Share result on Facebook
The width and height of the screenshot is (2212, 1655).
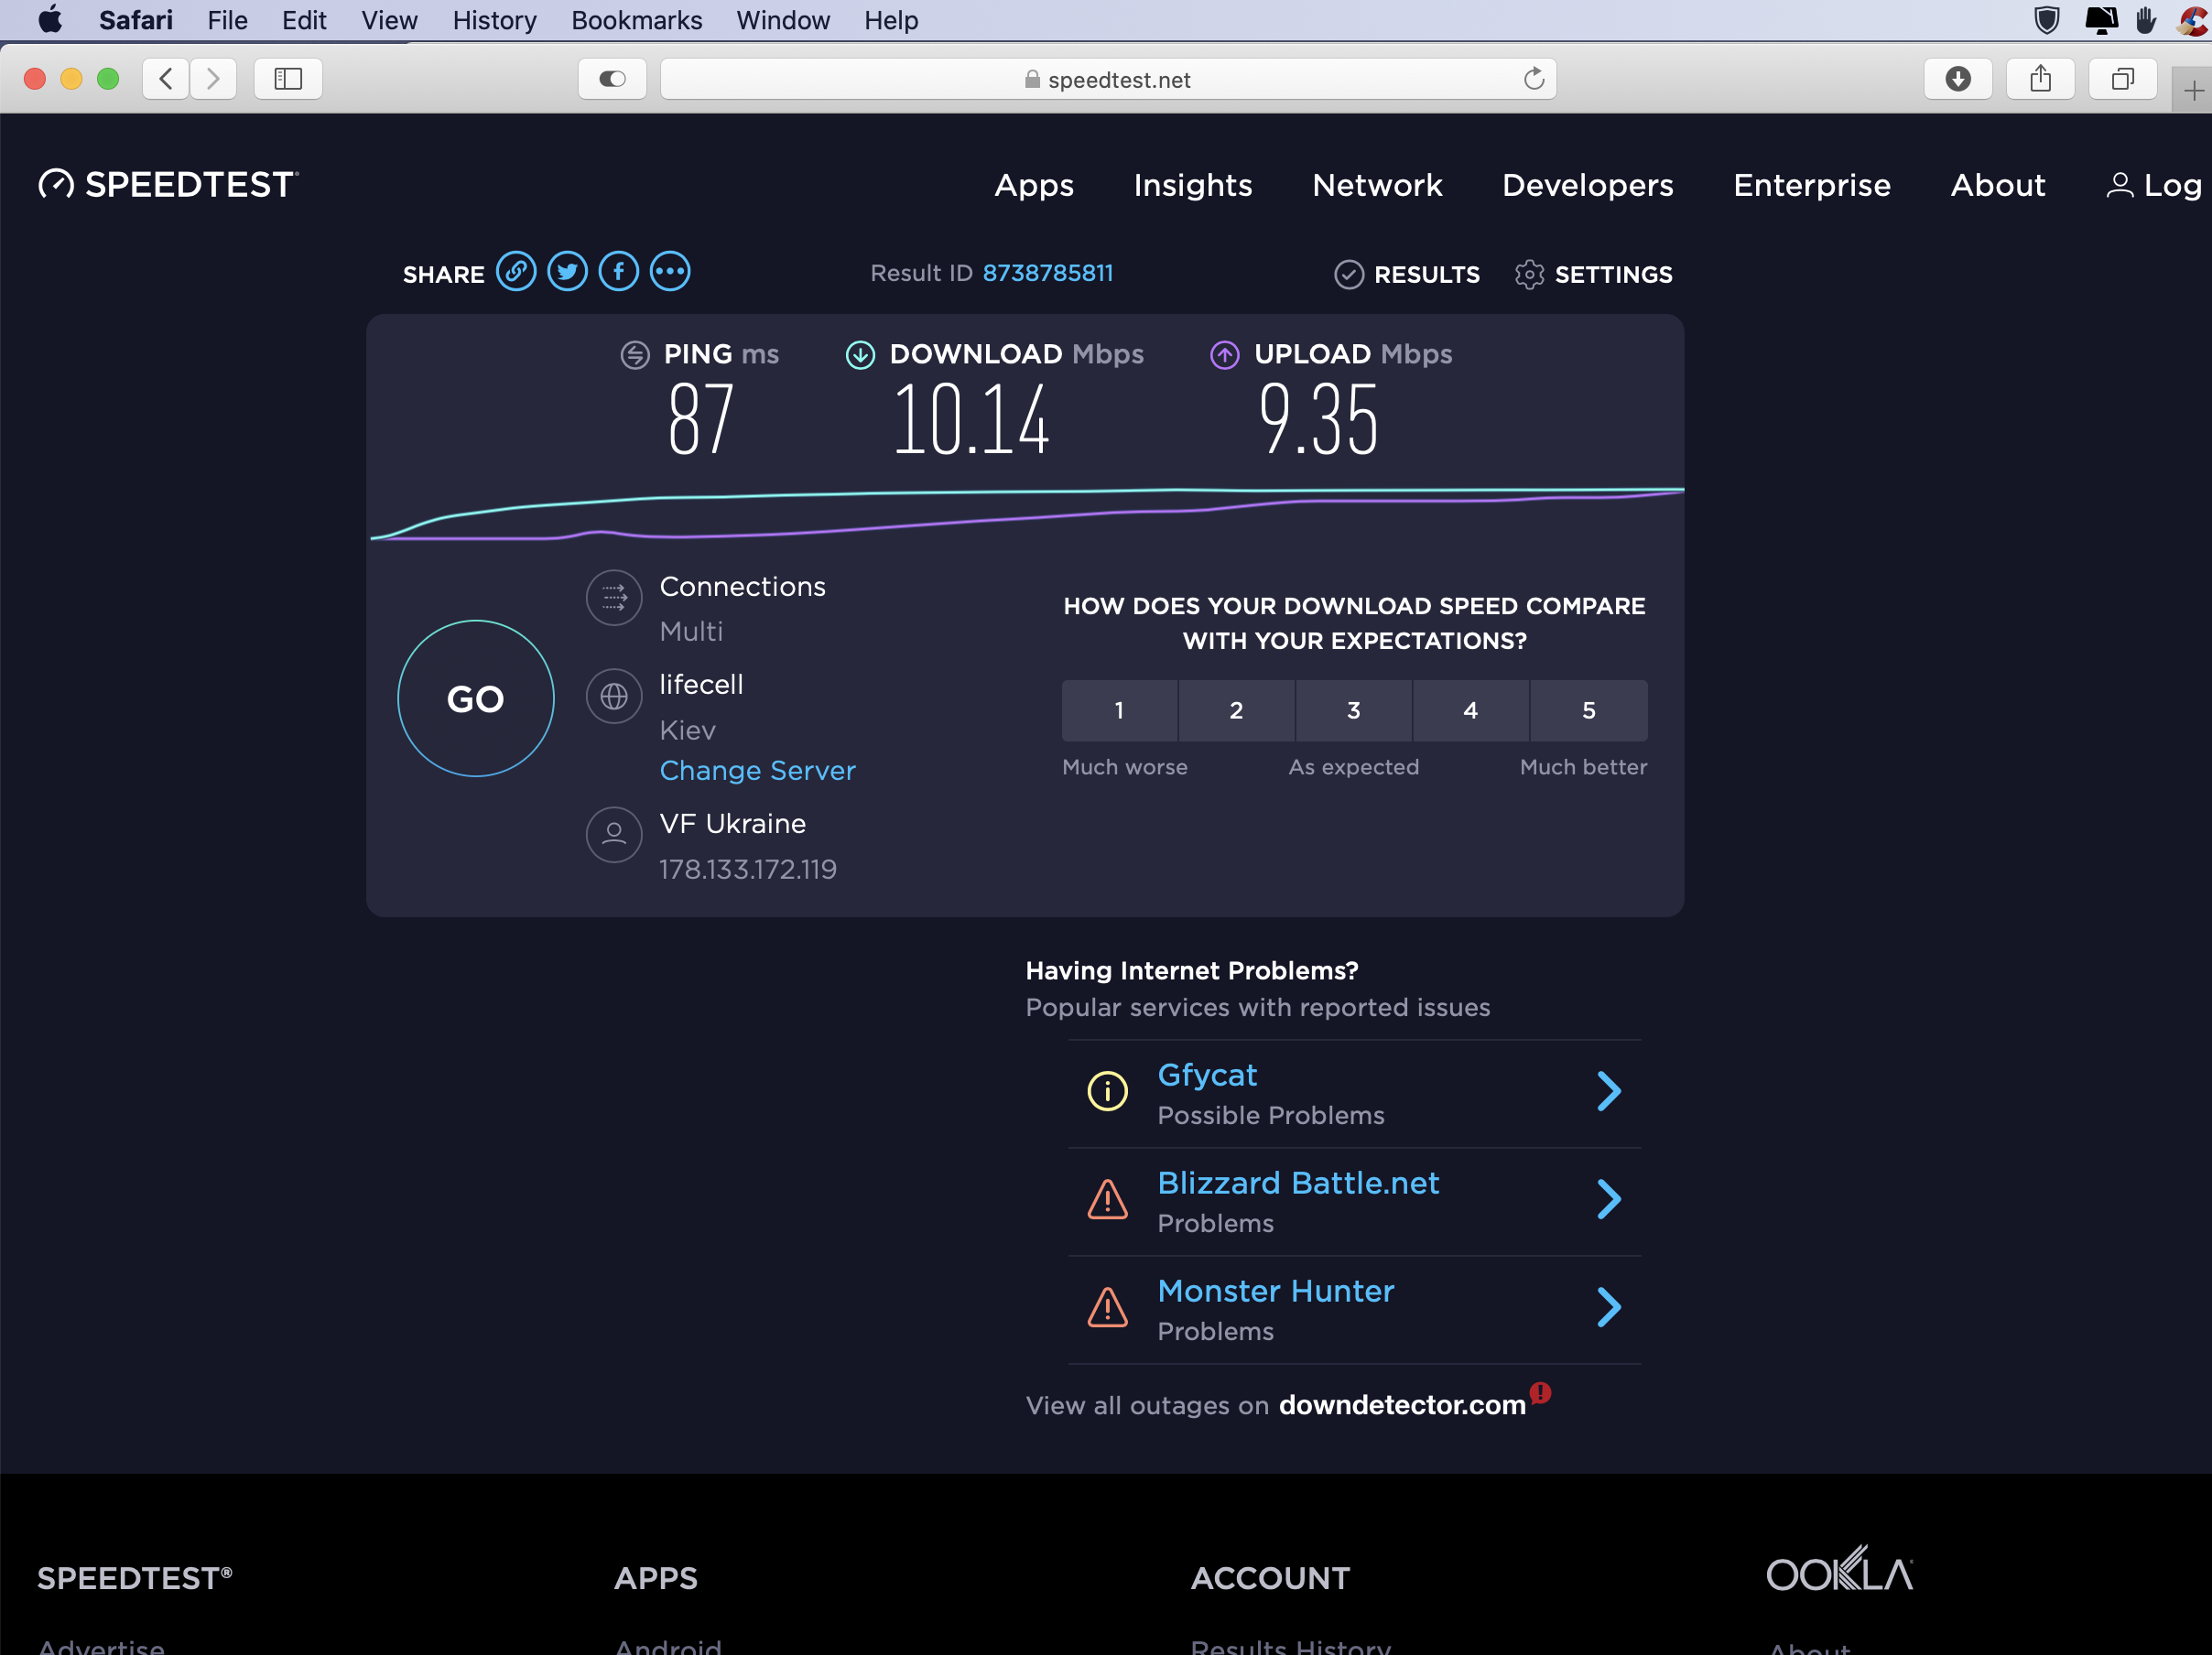(619, 272)
